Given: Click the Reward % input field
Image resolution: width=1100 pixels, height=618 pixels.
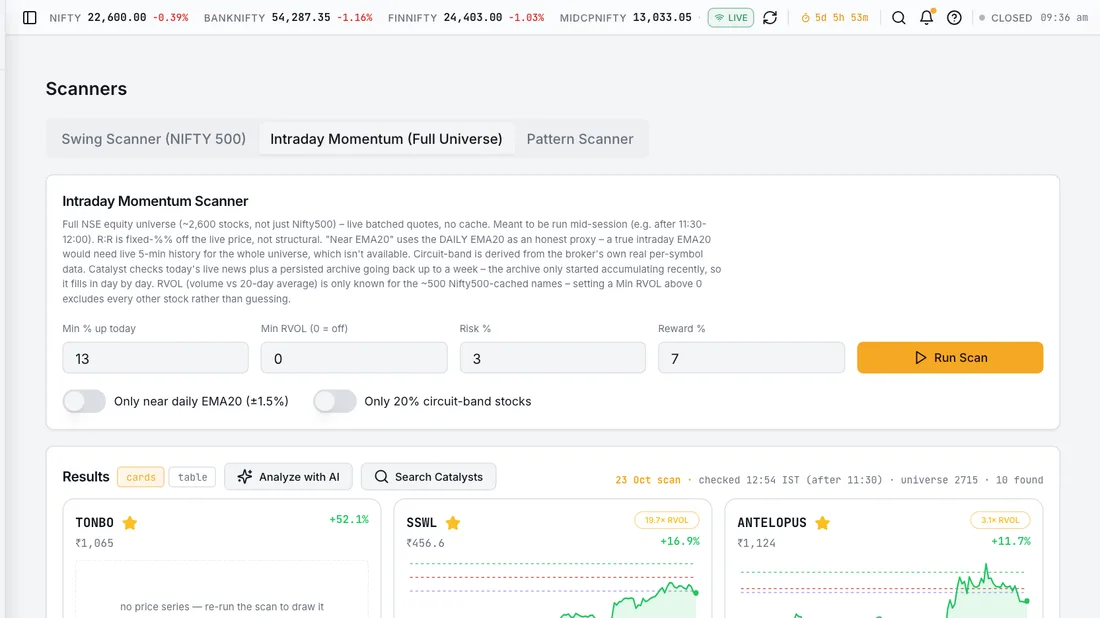Looking at the screenshot, I should click(751, 358).
